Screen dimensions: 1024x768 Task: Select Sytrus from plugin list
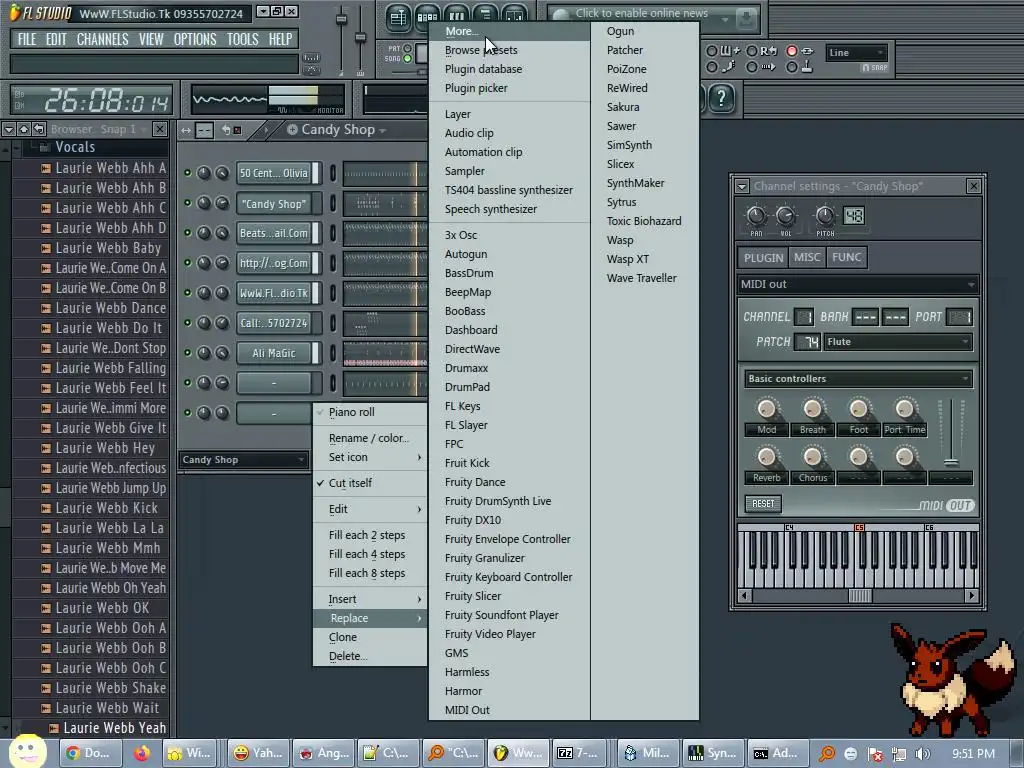[x=621, y=202]
